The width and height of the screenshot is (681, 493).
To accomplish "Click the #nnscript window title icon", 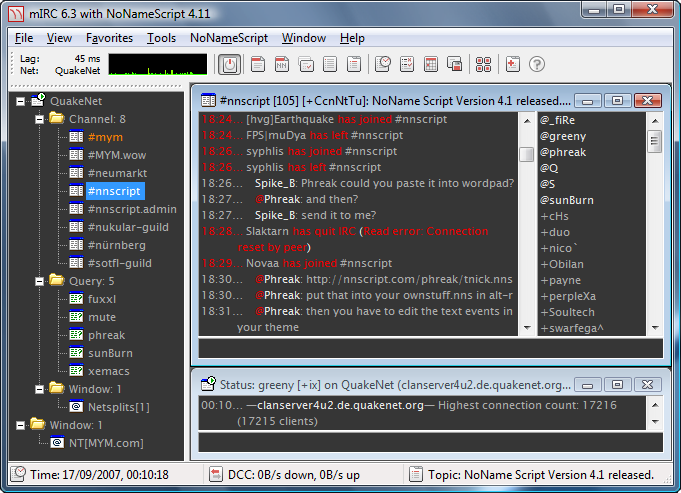I will click(x=208, y=100).
